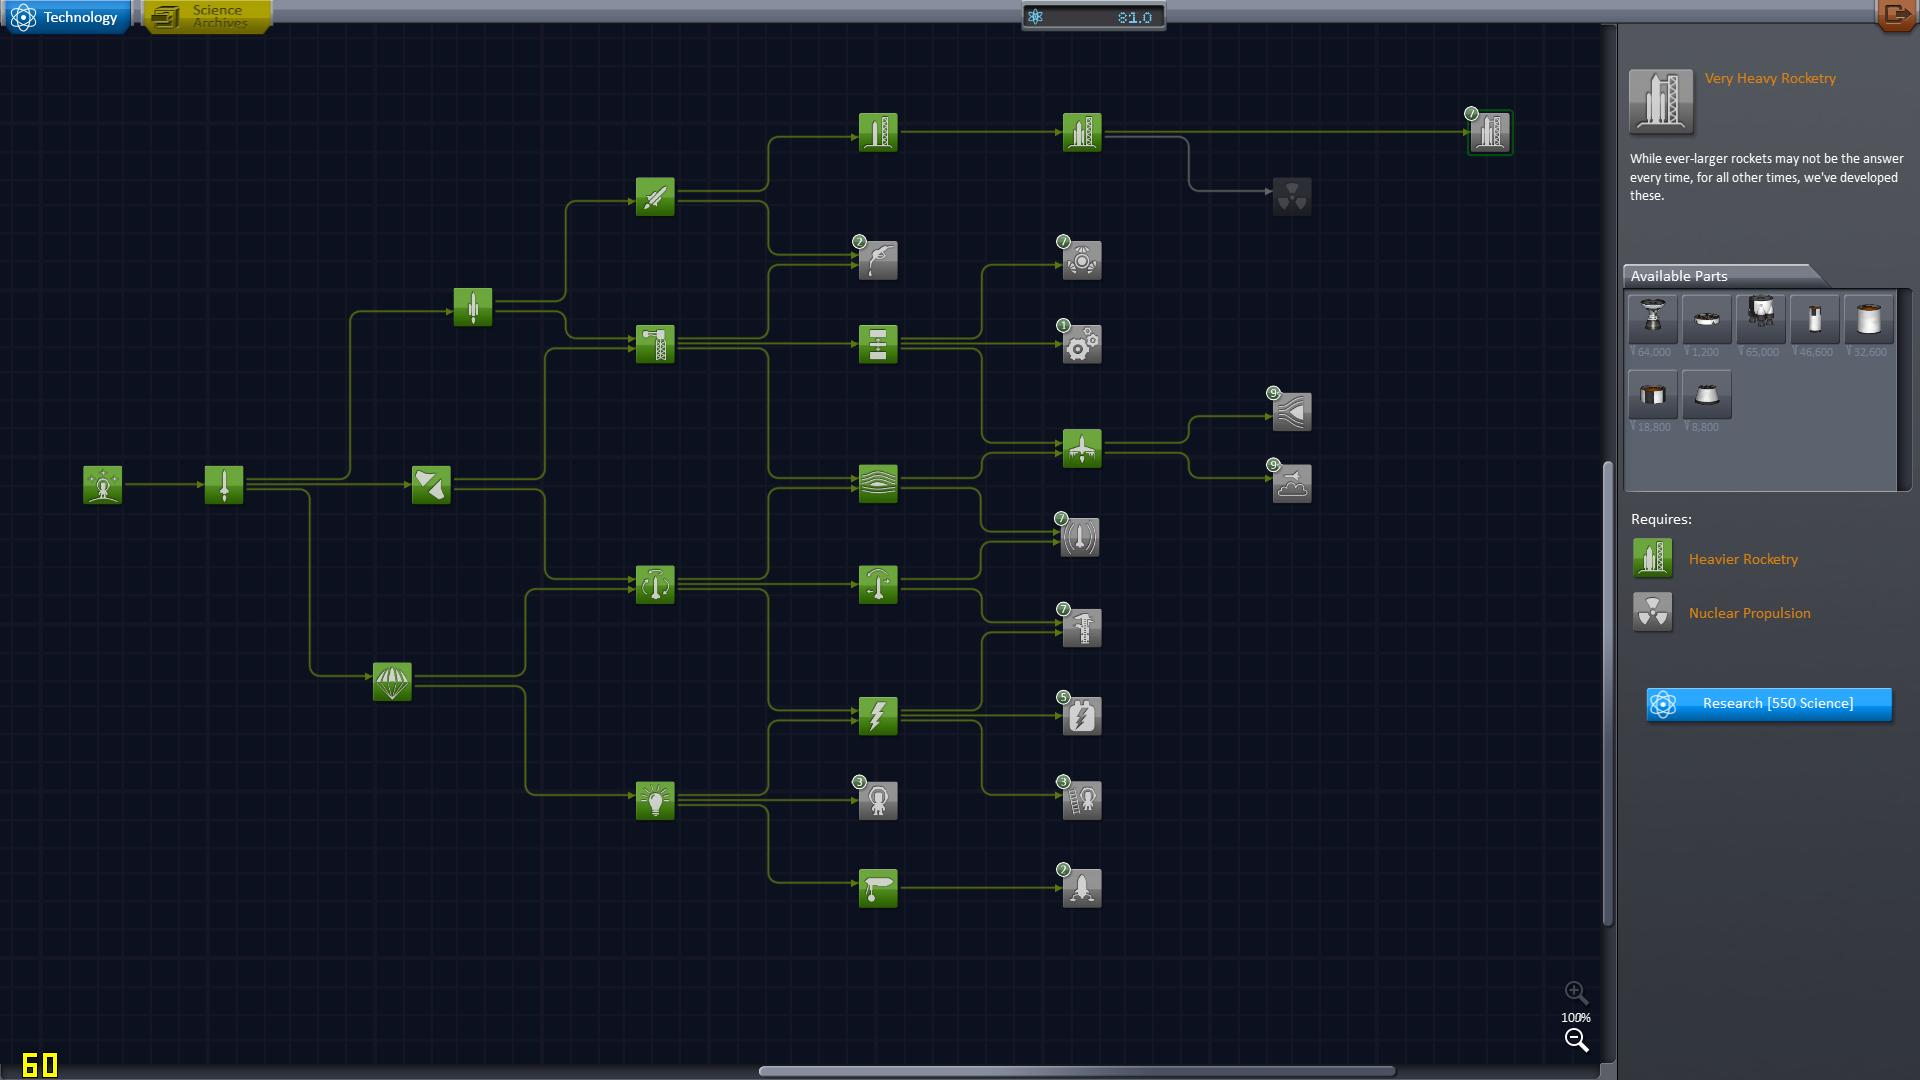Click Nuclear Propulsion requirement link
The width and height of the screenshot is (1920, 1080).
click(x=1748, y=613)
